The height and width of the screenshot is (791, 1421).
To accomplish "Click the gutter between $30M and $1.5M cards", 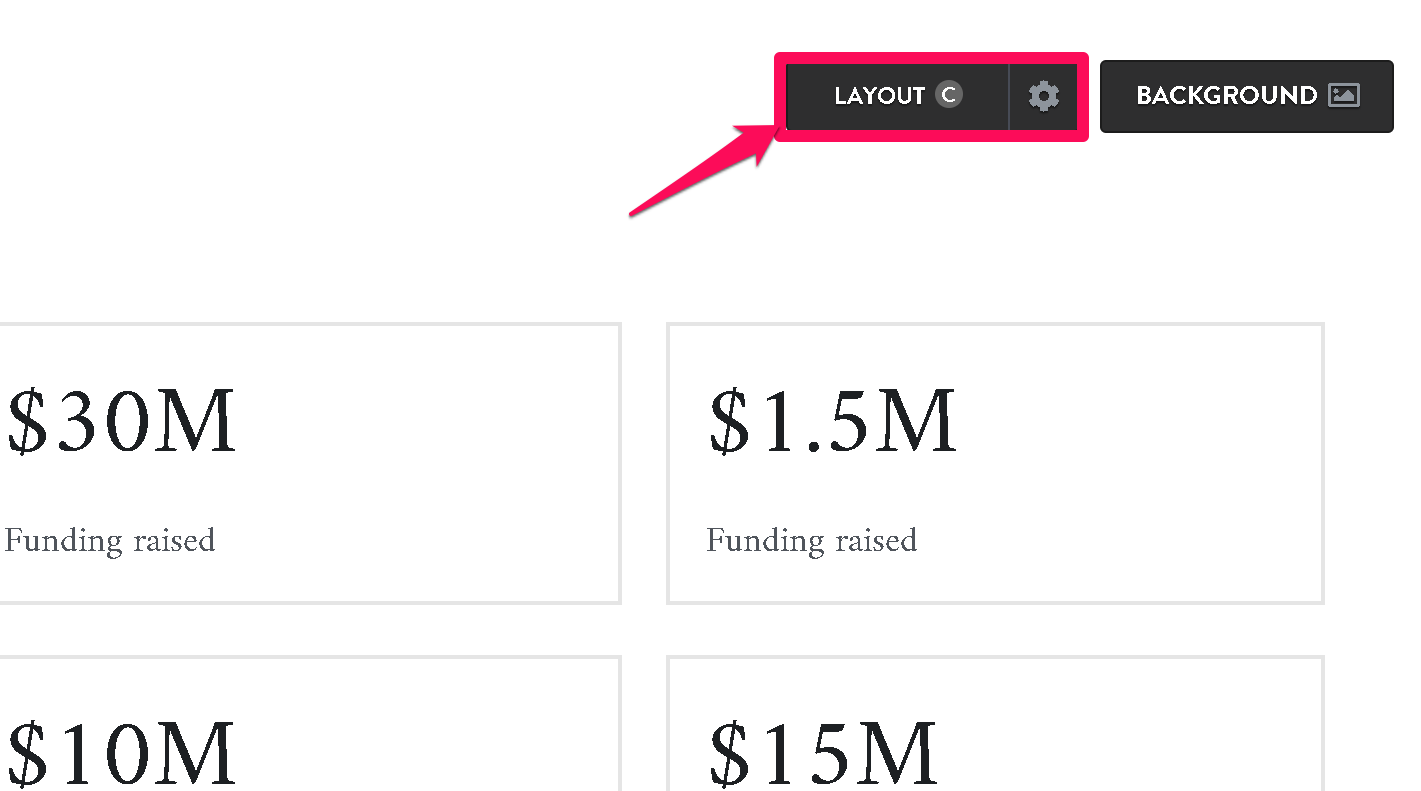I will pos(644,463).
